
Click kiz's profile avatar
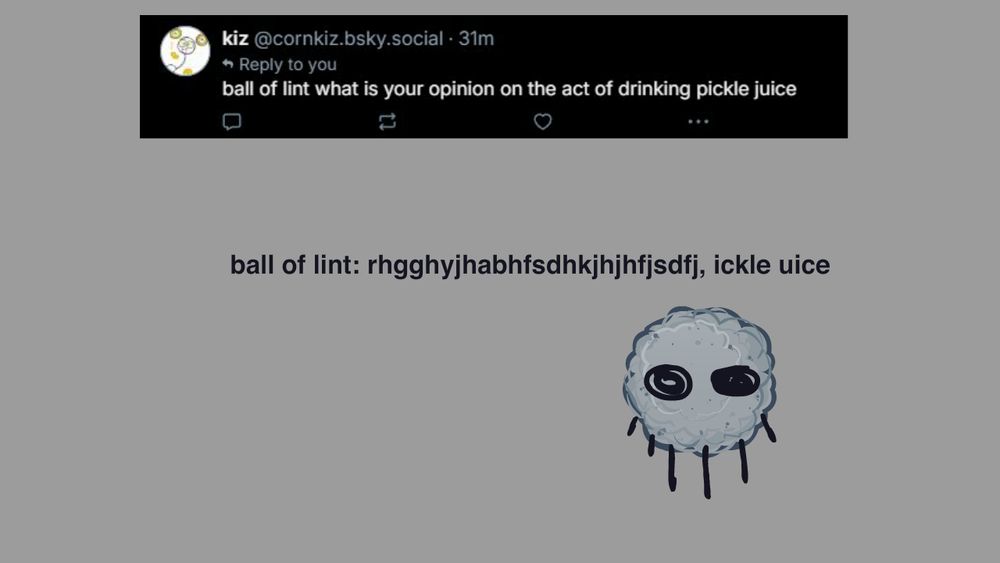185,51
